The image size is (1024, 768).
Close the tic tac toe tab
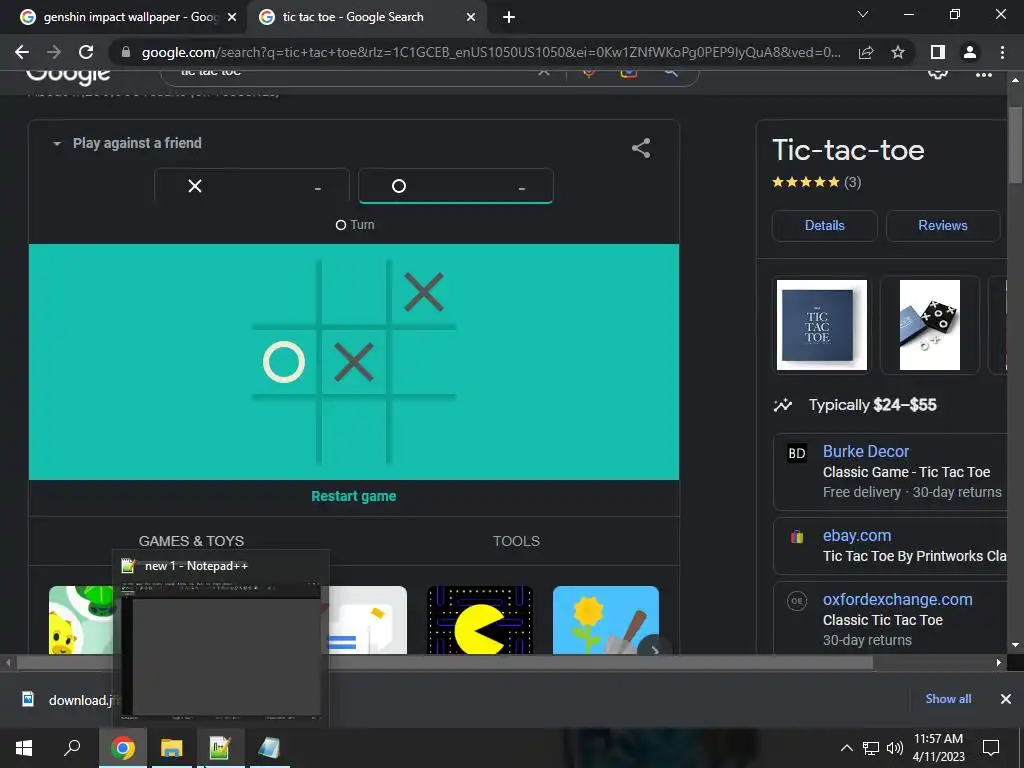tap(471, 18)
